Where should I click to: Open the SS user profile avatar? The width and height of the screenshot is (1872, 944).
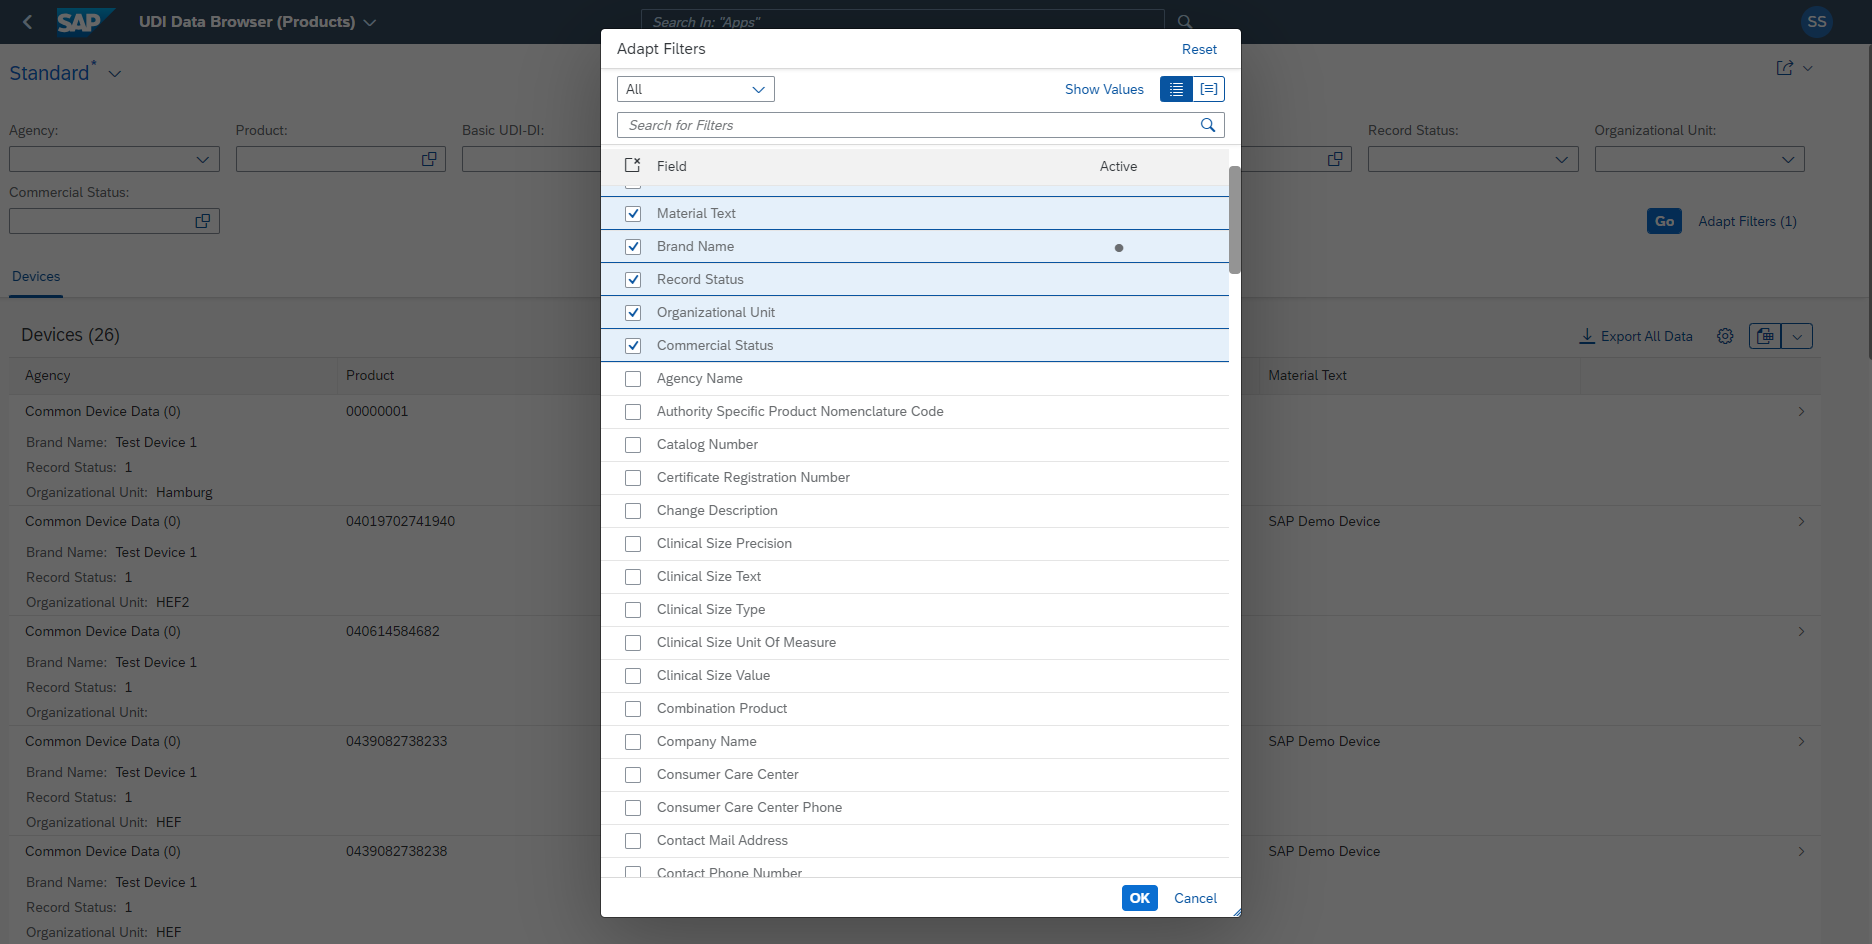(x=1816, y=21)
